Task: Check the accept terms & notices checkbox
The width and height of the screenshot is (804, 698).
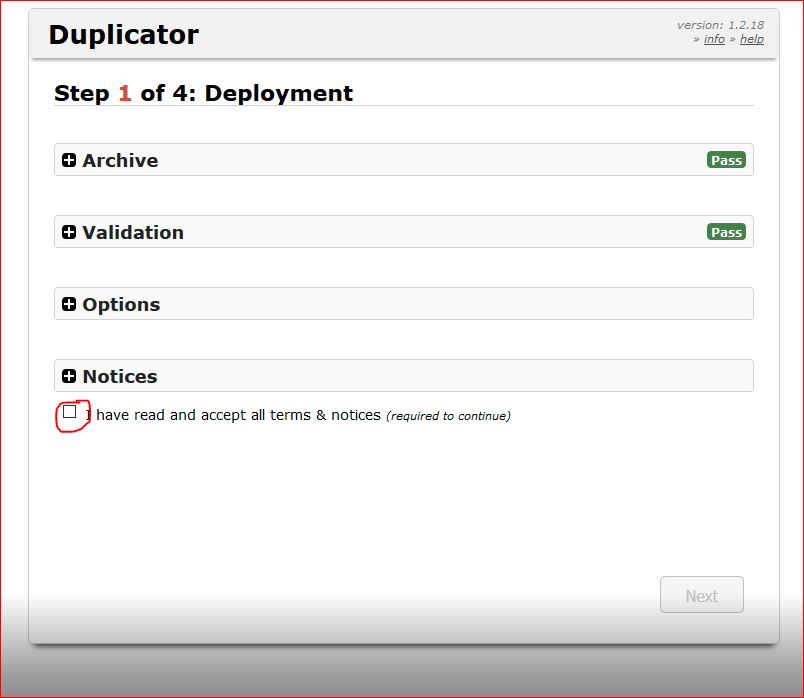Action: coord(69,412)
